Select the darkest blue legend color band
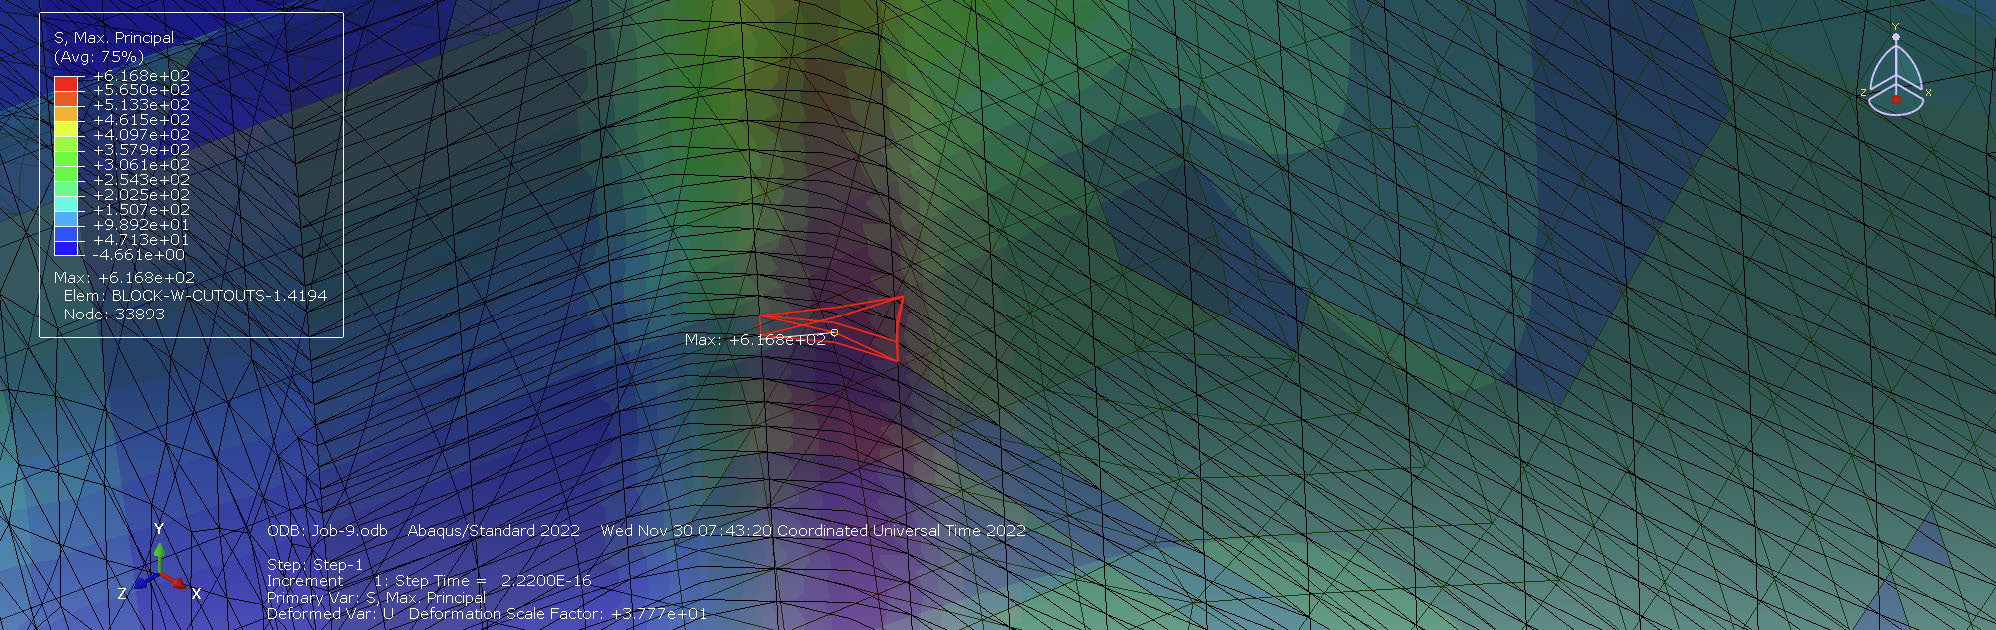The width and height of the screenshot is (1996, 630). (x=66, y=248)
